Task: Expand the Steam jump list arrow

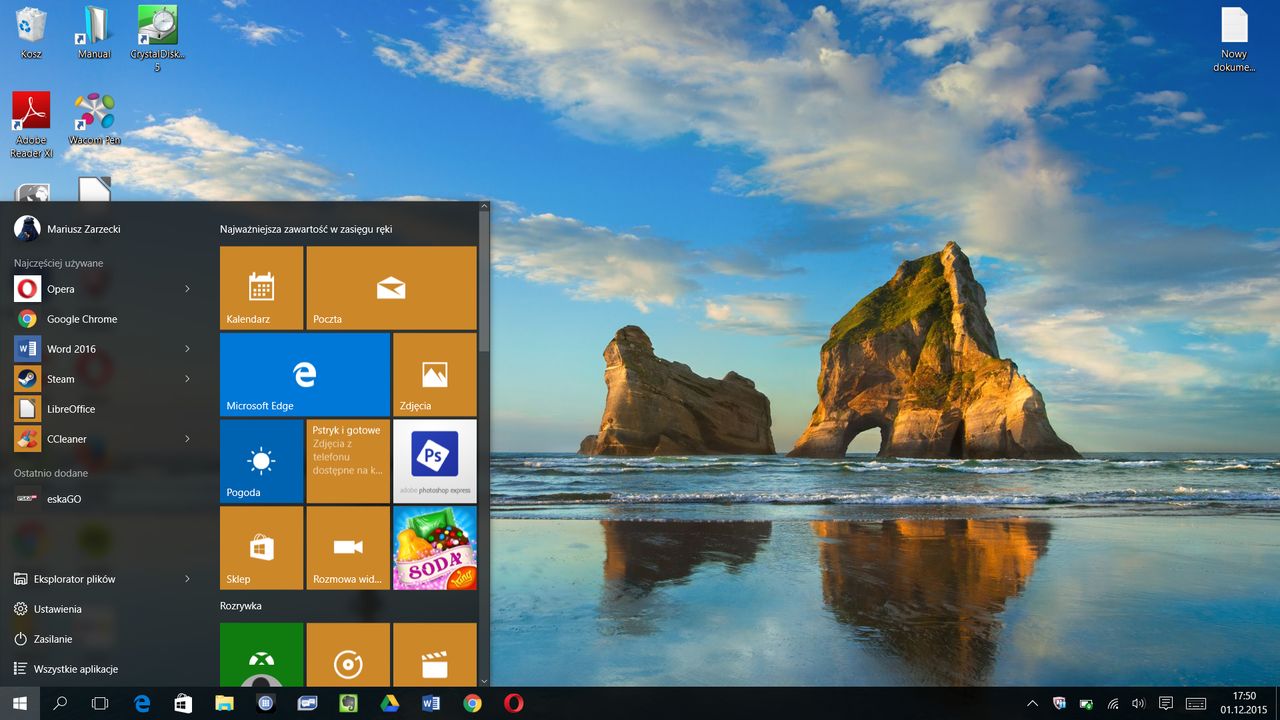Action: 187,379
